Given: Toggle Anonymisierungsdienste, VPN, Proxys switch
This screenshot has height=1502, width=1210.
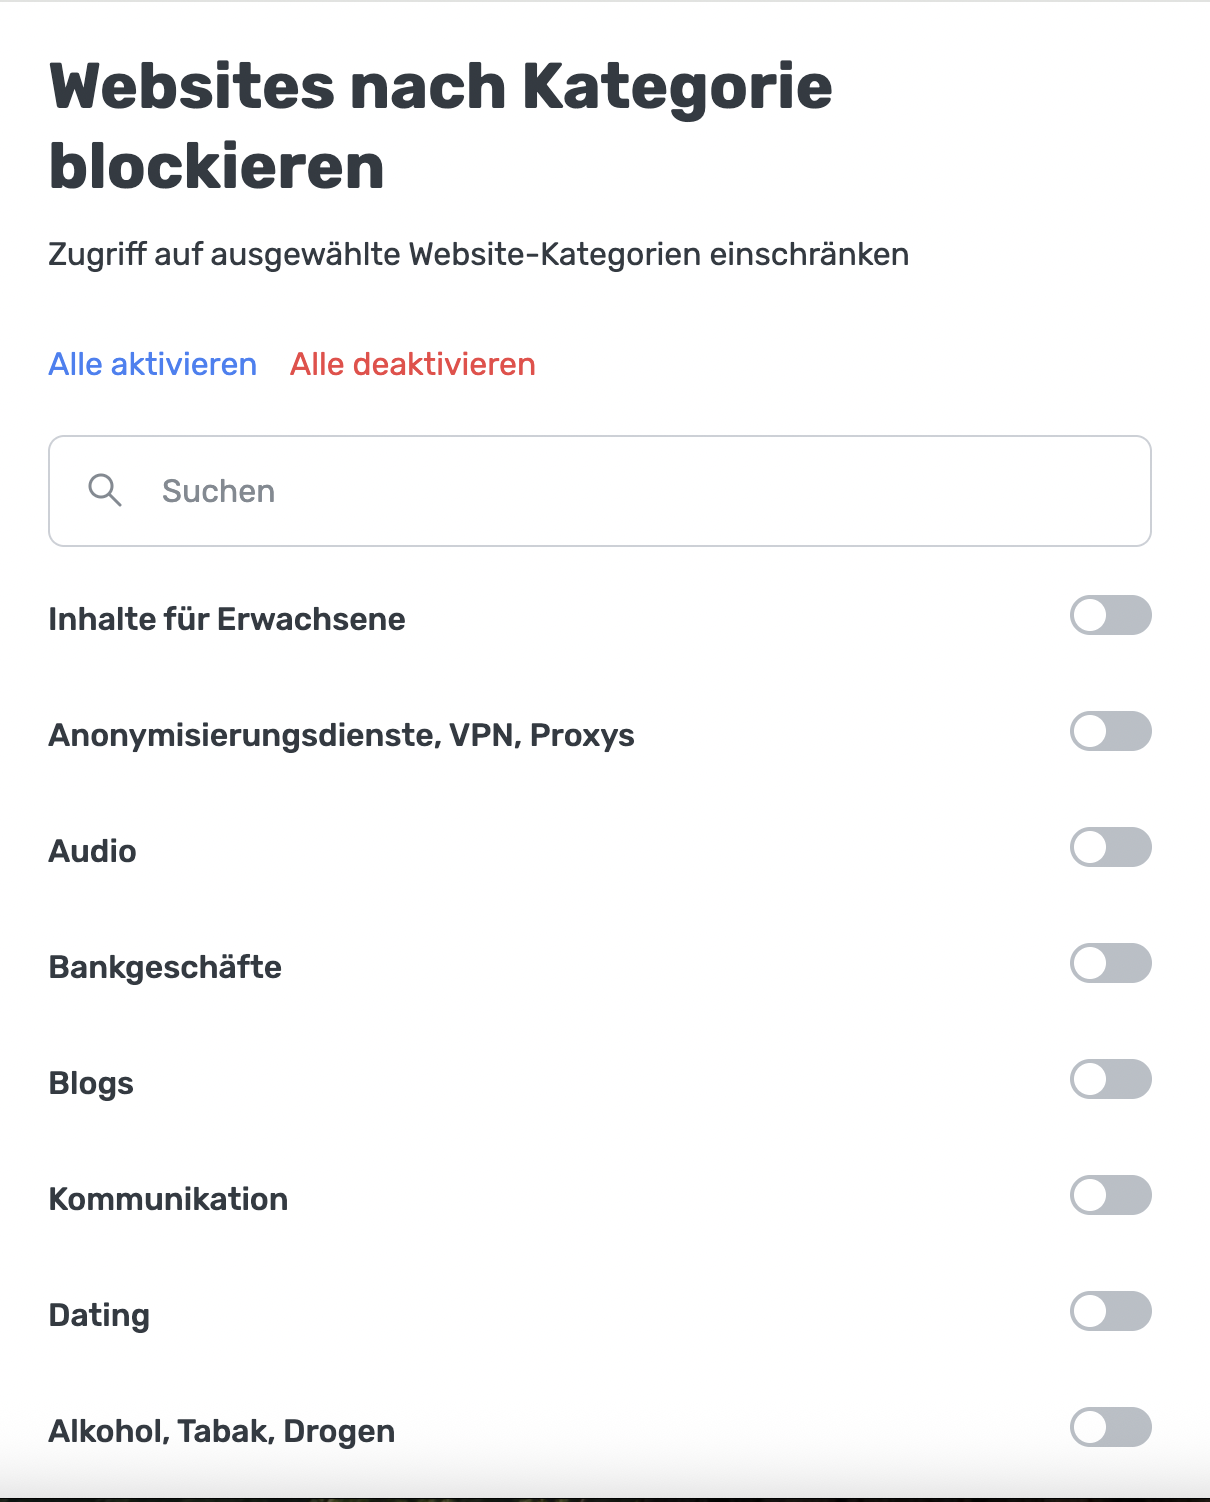Looking at the screenshot, I should 1110,732.
